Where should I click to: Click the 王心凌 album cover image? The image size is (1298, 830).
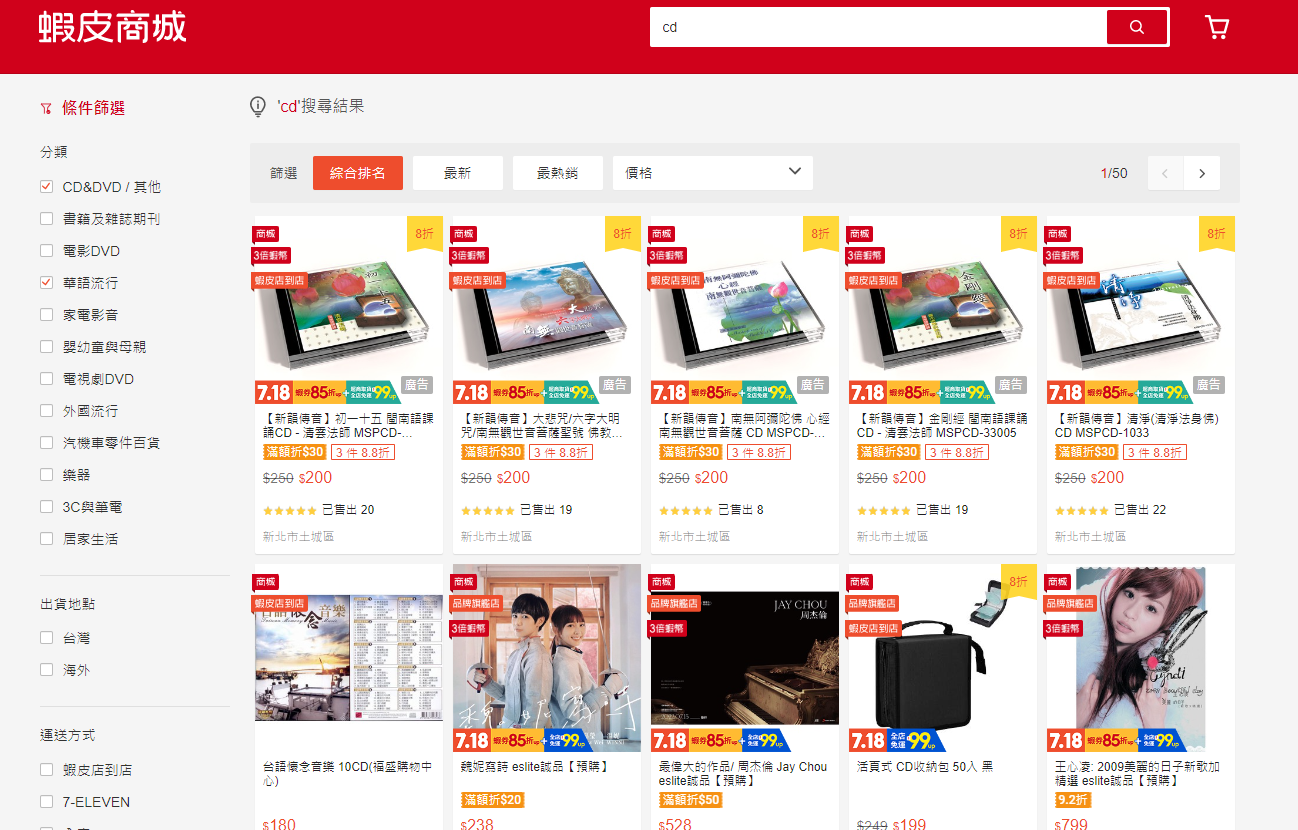pos(1141,658)
